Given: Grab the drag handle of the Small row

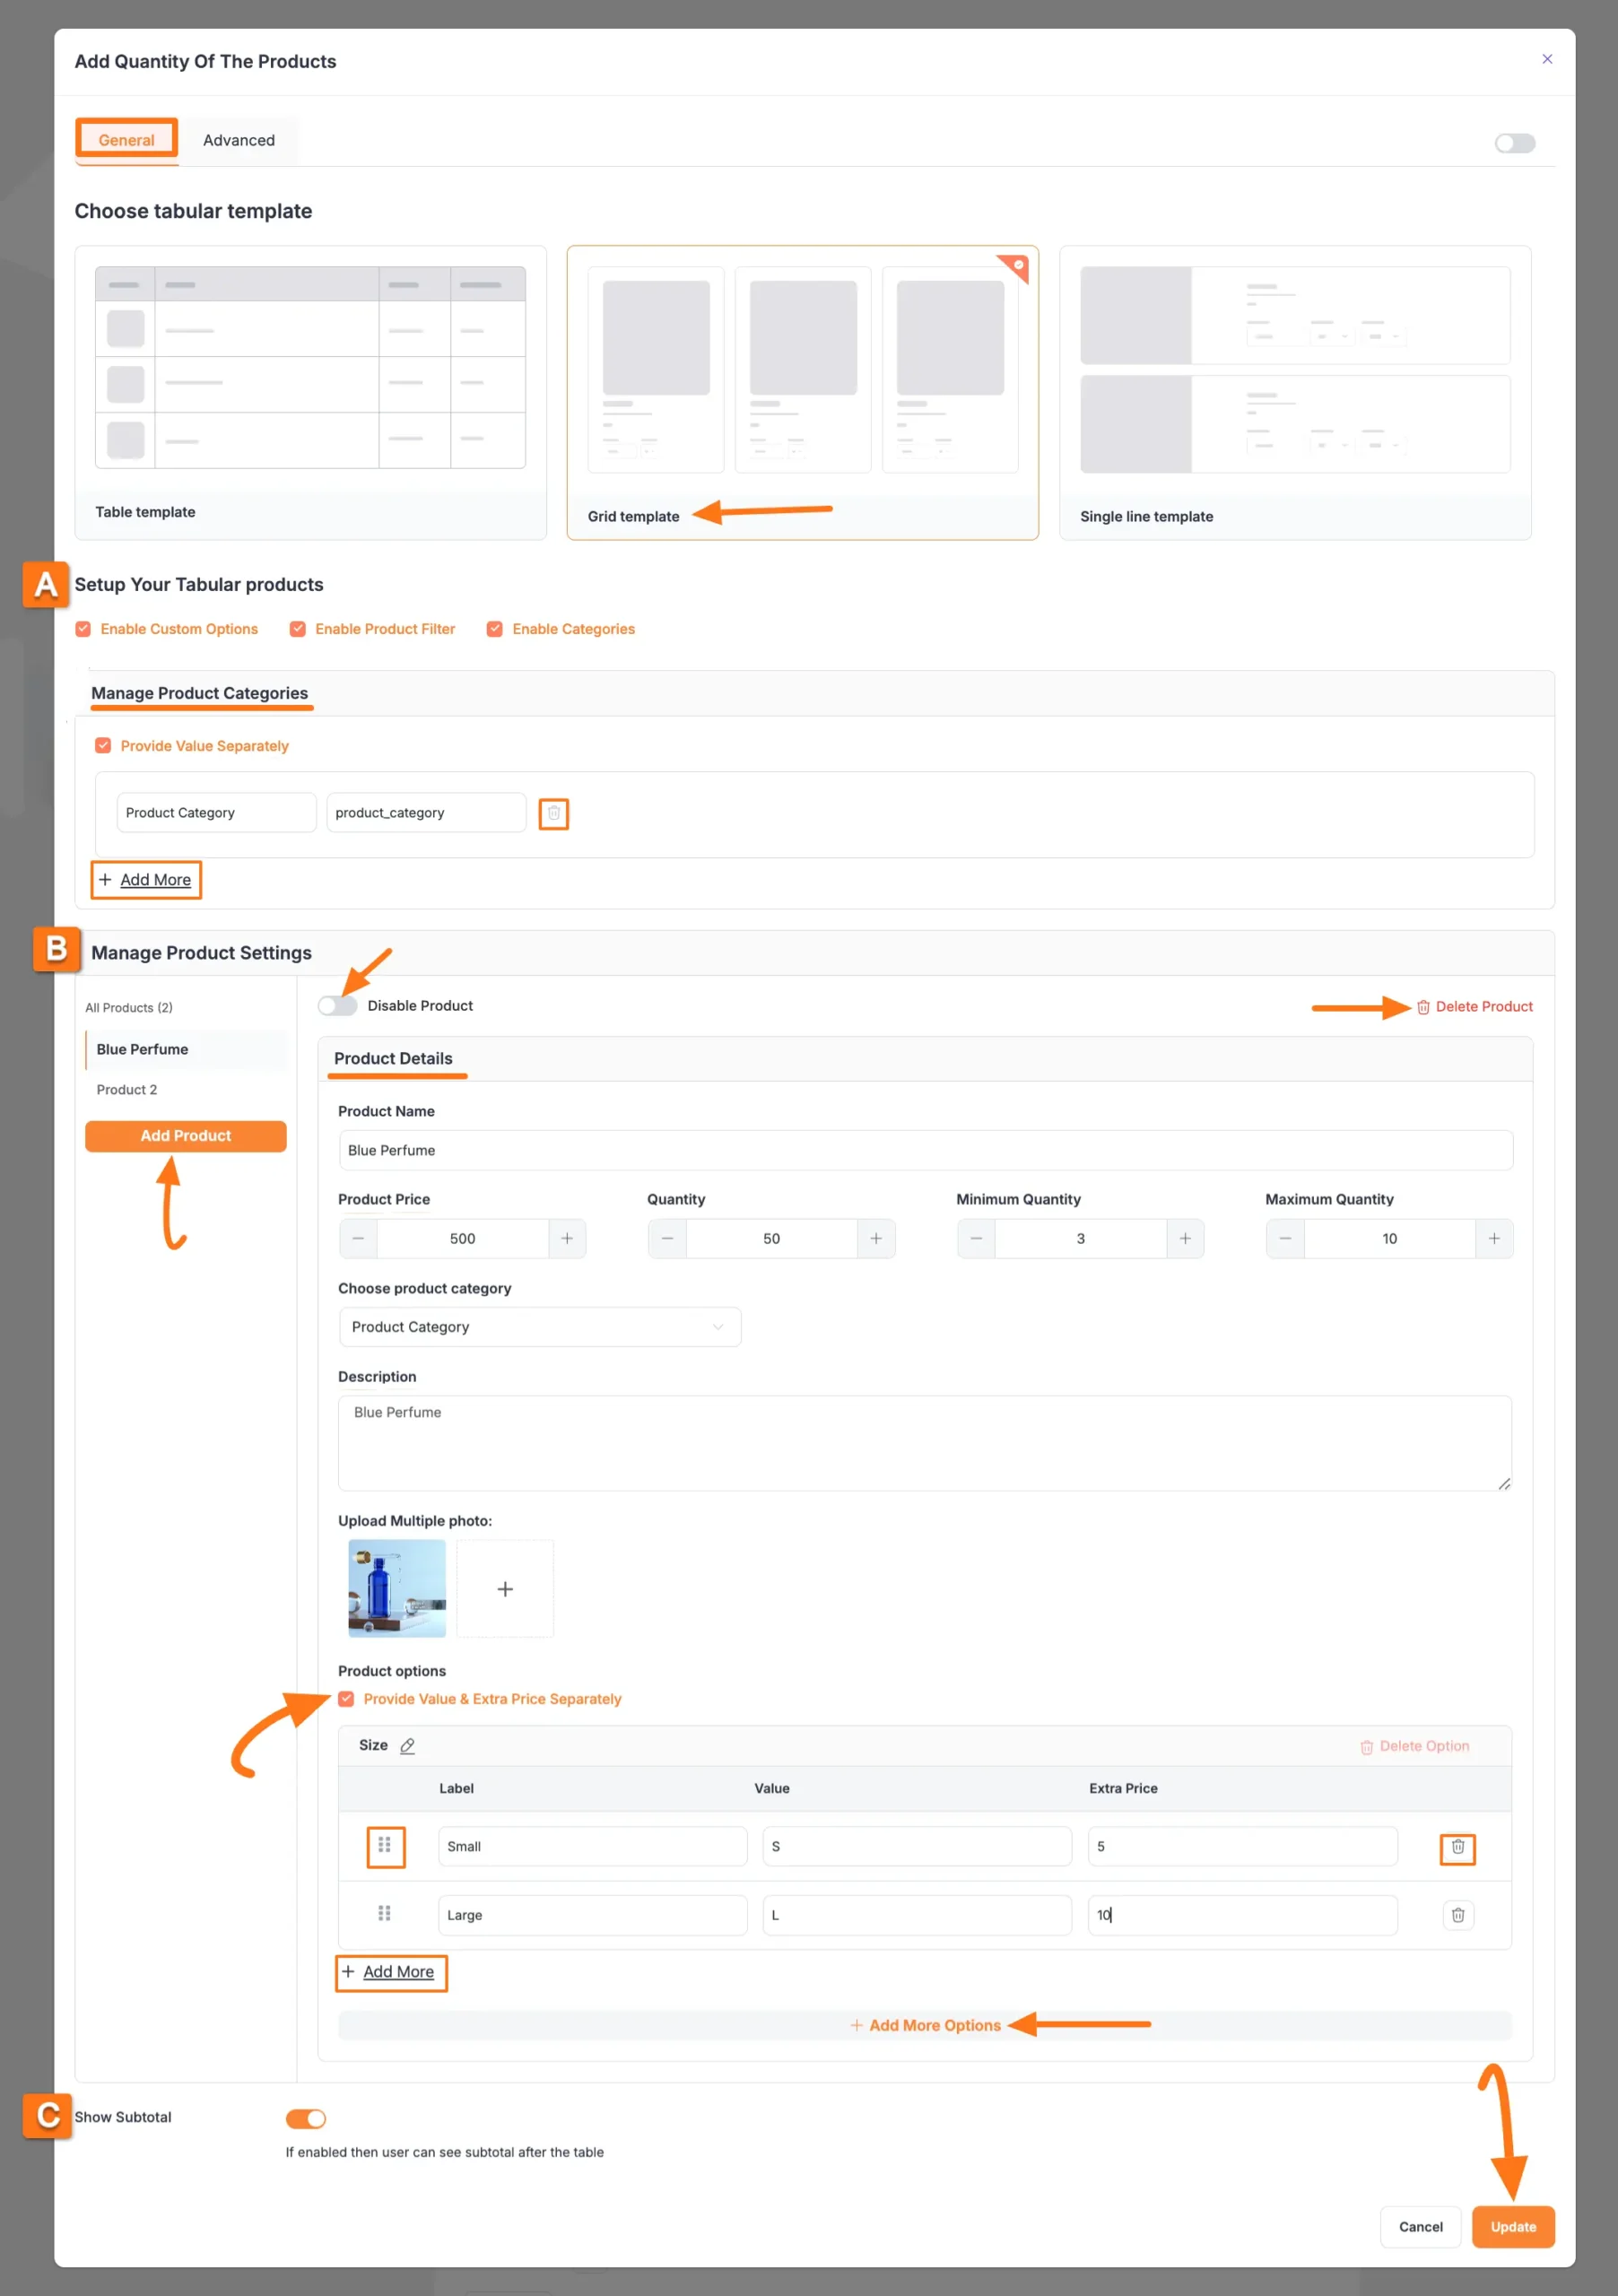Looking at the screenshot, I should (x=385, y=1847).
